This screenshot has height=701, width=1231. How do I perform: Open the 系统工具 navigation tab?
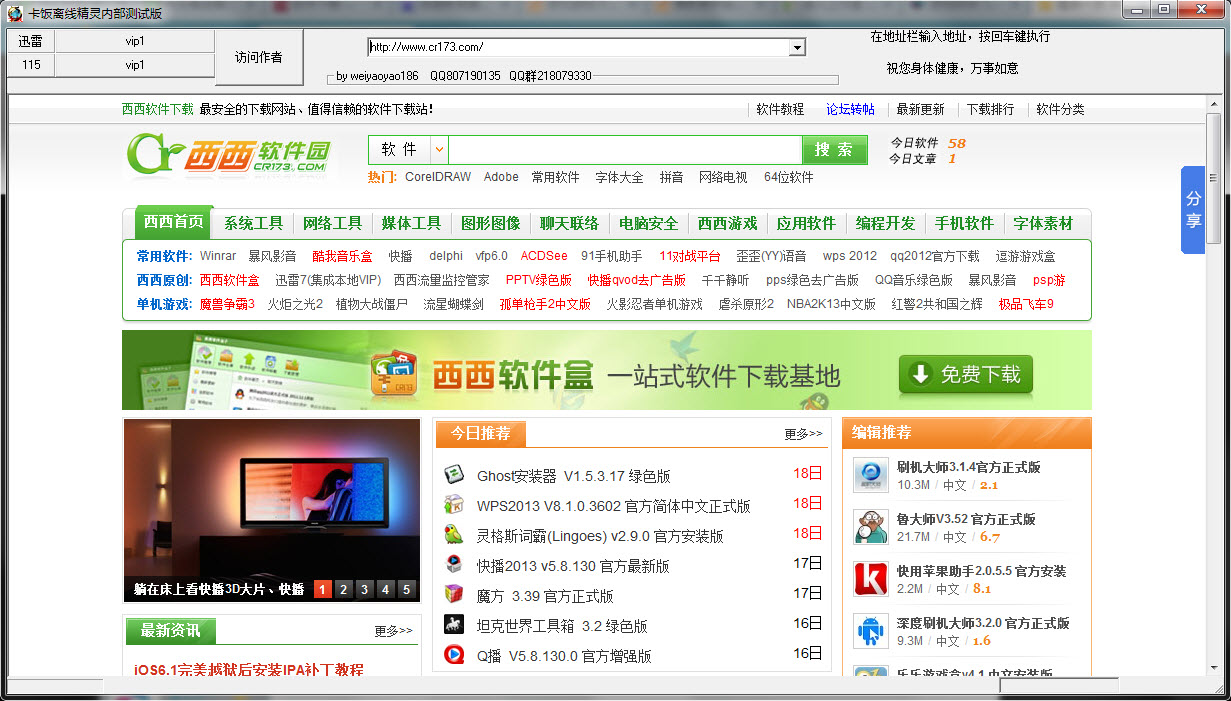click(253, 223)
